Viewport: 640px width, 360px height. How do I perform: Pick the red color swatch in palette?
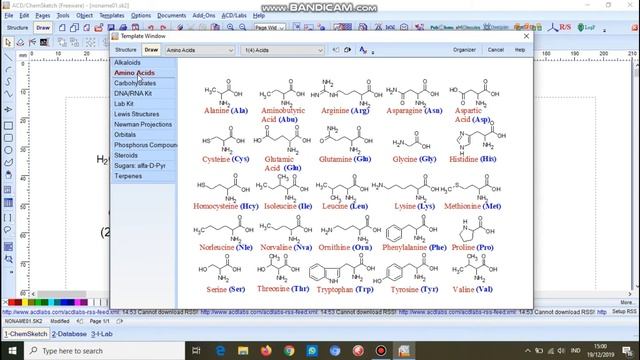click(x=12, y=302)
